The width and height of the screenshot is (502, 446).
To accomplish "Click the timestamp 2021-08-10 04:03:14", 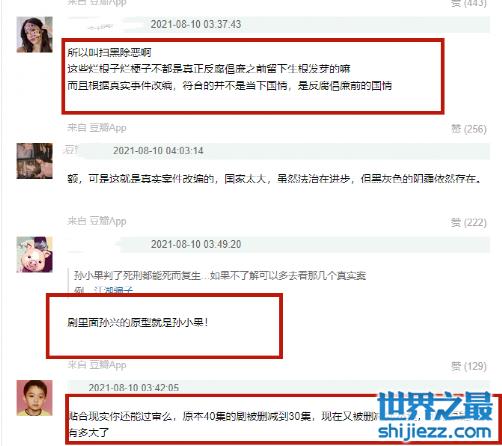I will pos(158,151).
